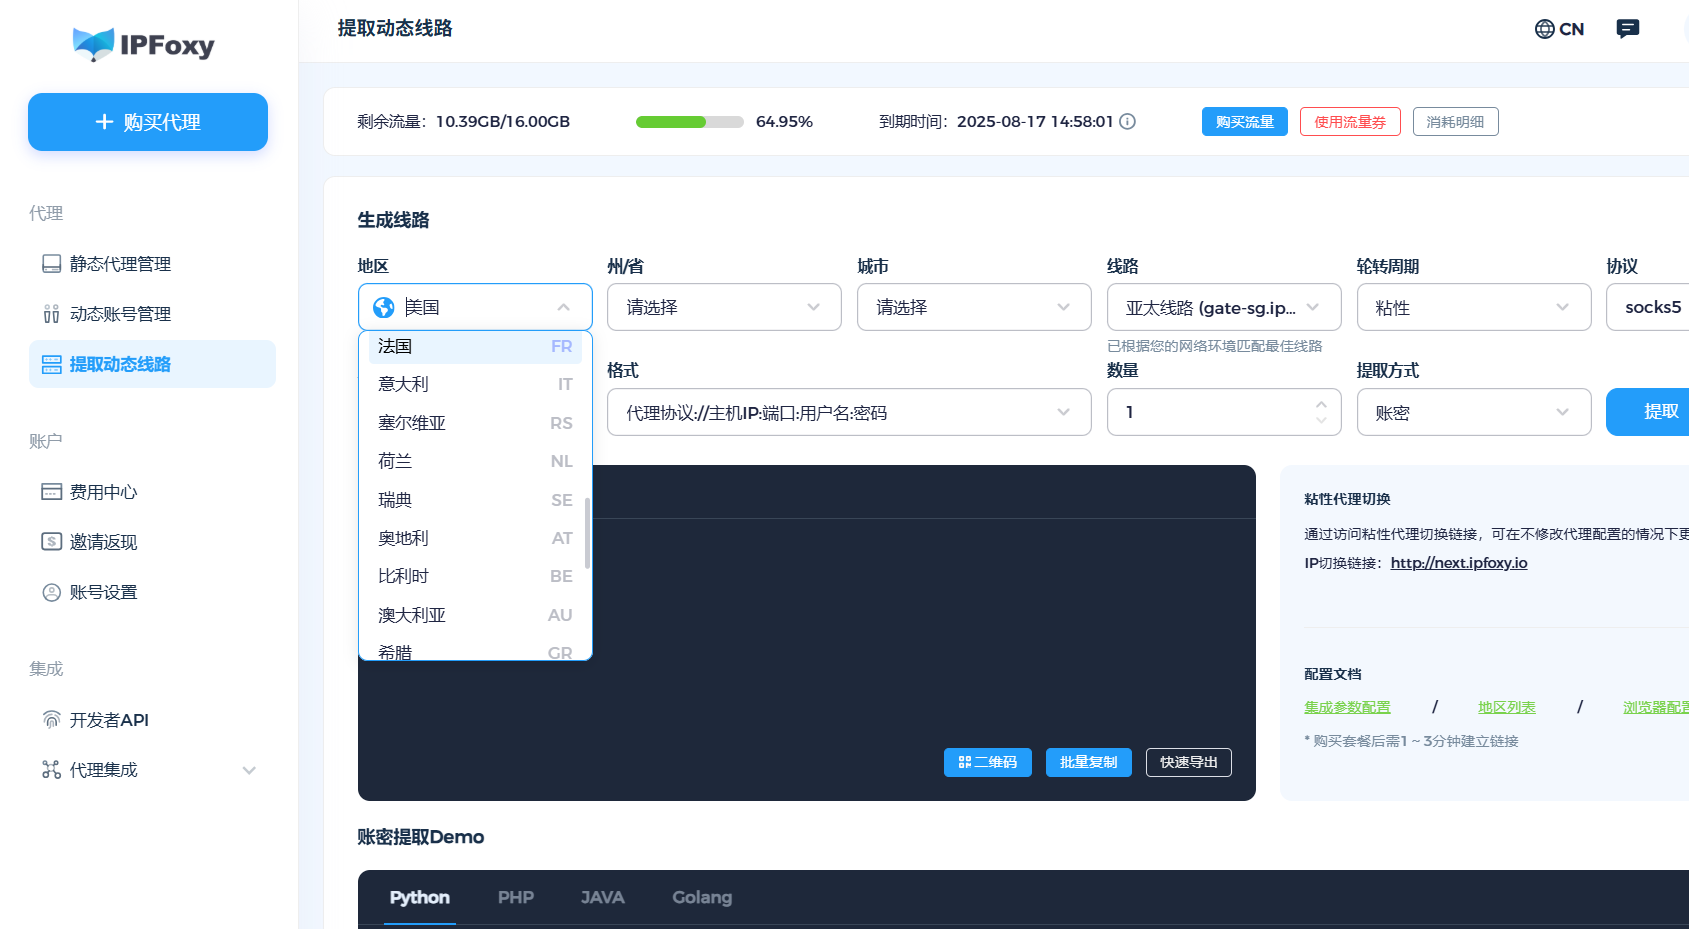The width and height of the screenshot is (1689, 929).
Task: Select 意大利 IT from region list
Action: pos(475,384)
